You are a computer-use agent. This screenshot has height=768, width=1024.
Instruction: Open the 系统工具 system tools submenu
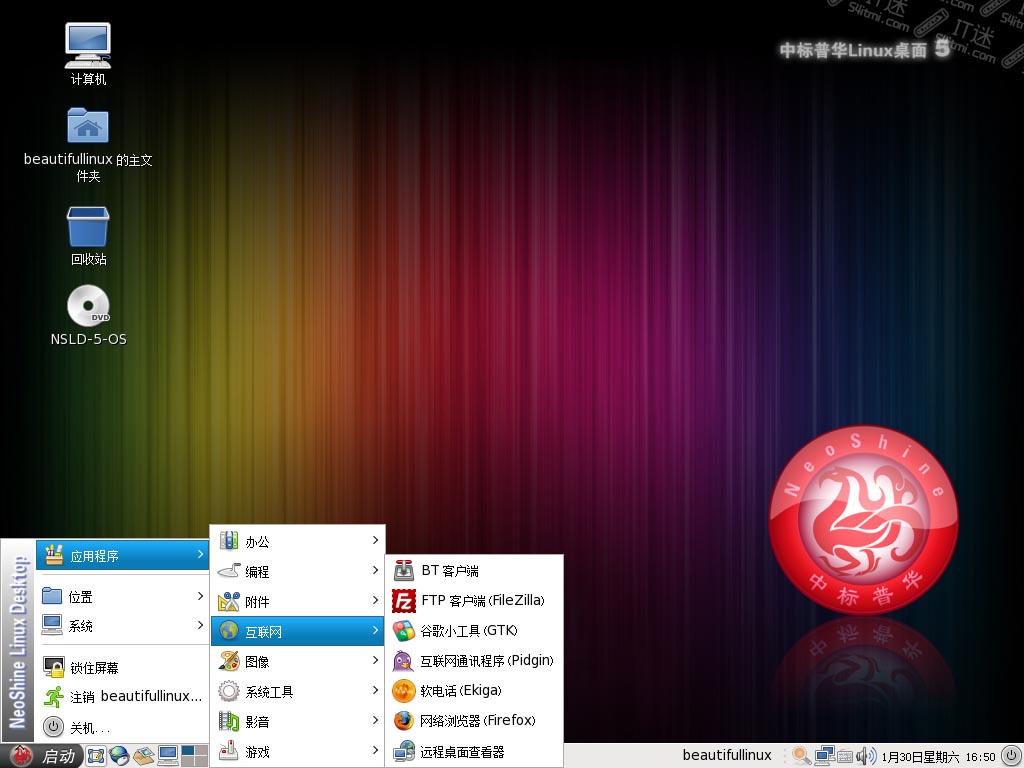pyautogui.click(x=298, y=691)
